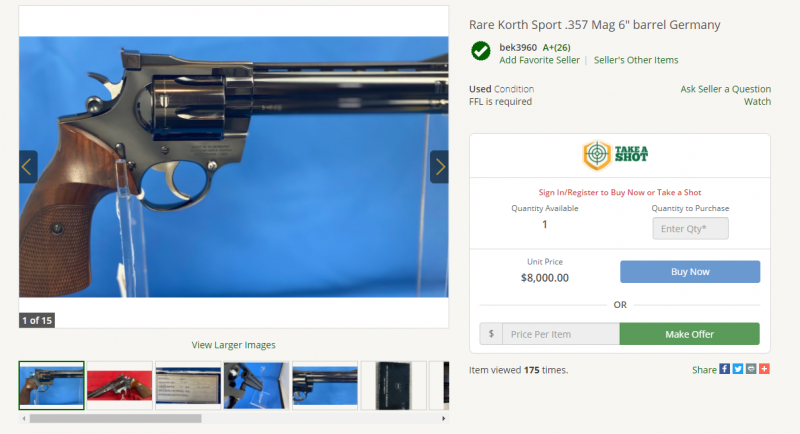Image resolution: width=800 pixels, height=434 pixels.
Task: Select the red background revolver thumbnail
Action: coord(119,386)
